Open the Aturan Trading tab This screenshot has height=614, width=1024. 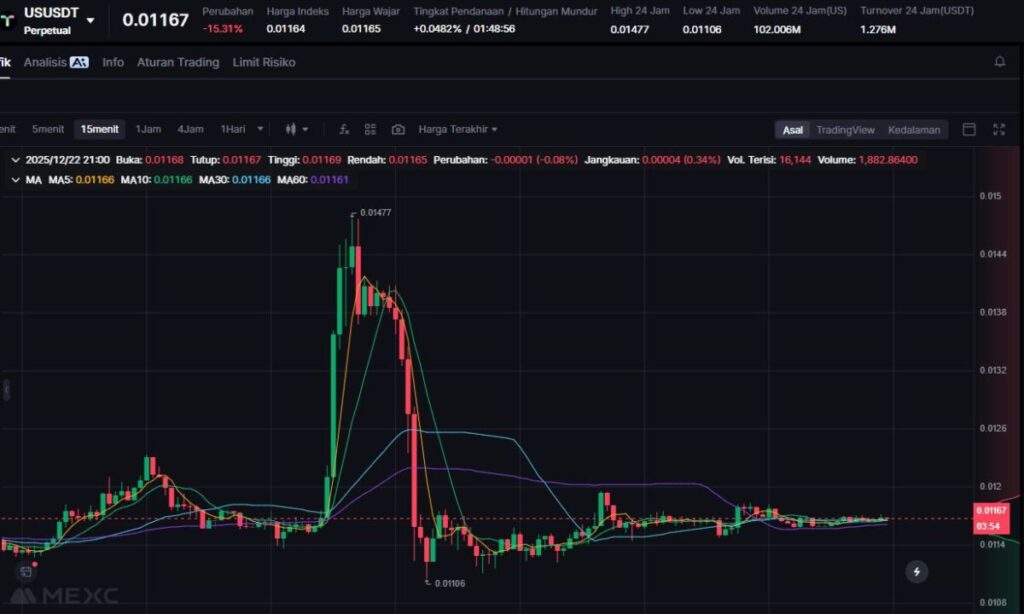(178, 62)
